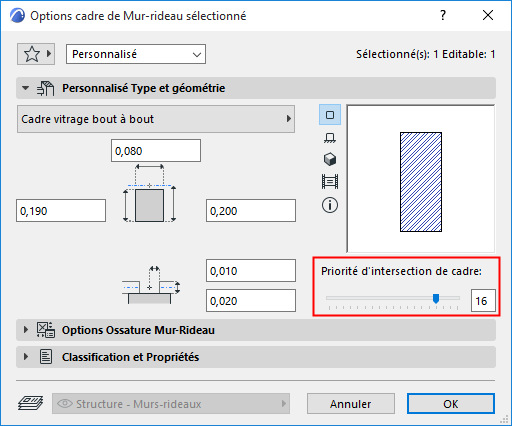Select the floor plan preview icon
The image size is (512, 426).
[330, 138]
